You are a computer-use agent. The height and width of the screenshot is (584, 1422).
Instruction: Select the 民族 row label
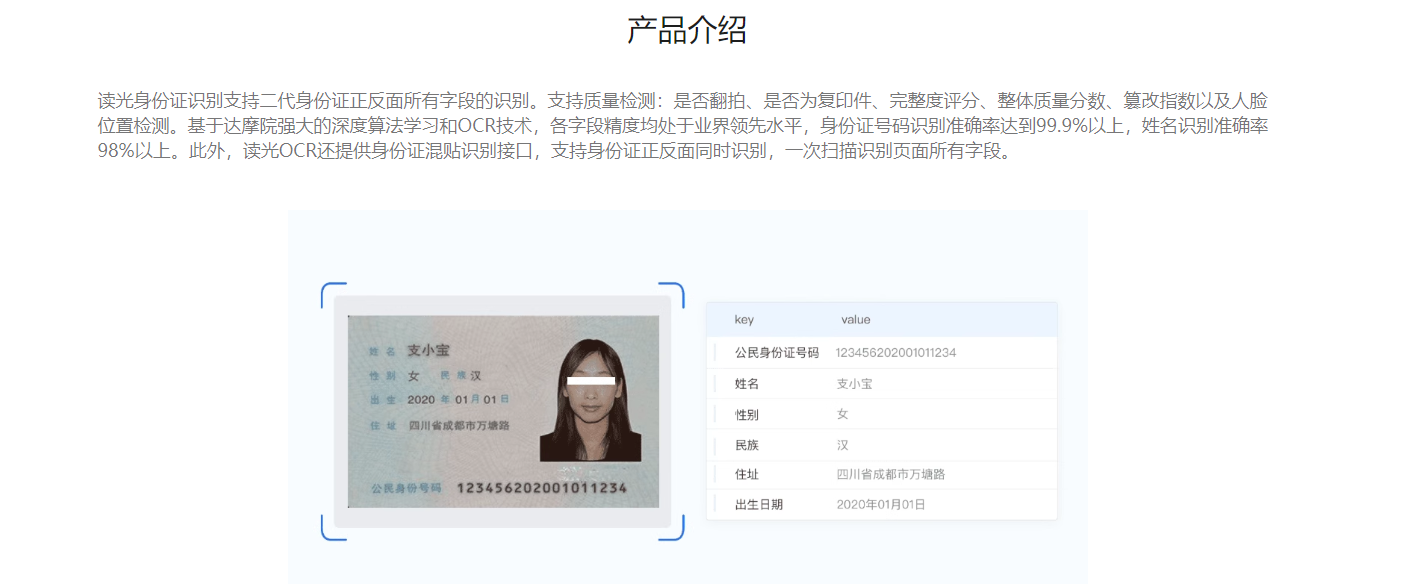[747, 445]
